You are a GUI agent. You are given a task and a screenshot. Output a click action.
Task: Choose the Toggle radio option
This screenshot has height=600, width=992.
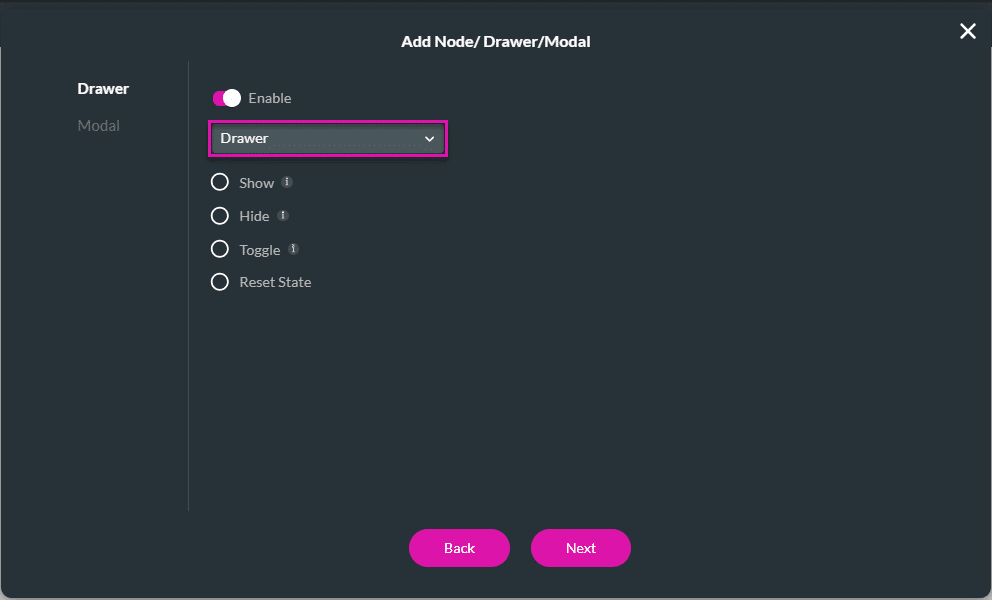(x=220, y=249)
